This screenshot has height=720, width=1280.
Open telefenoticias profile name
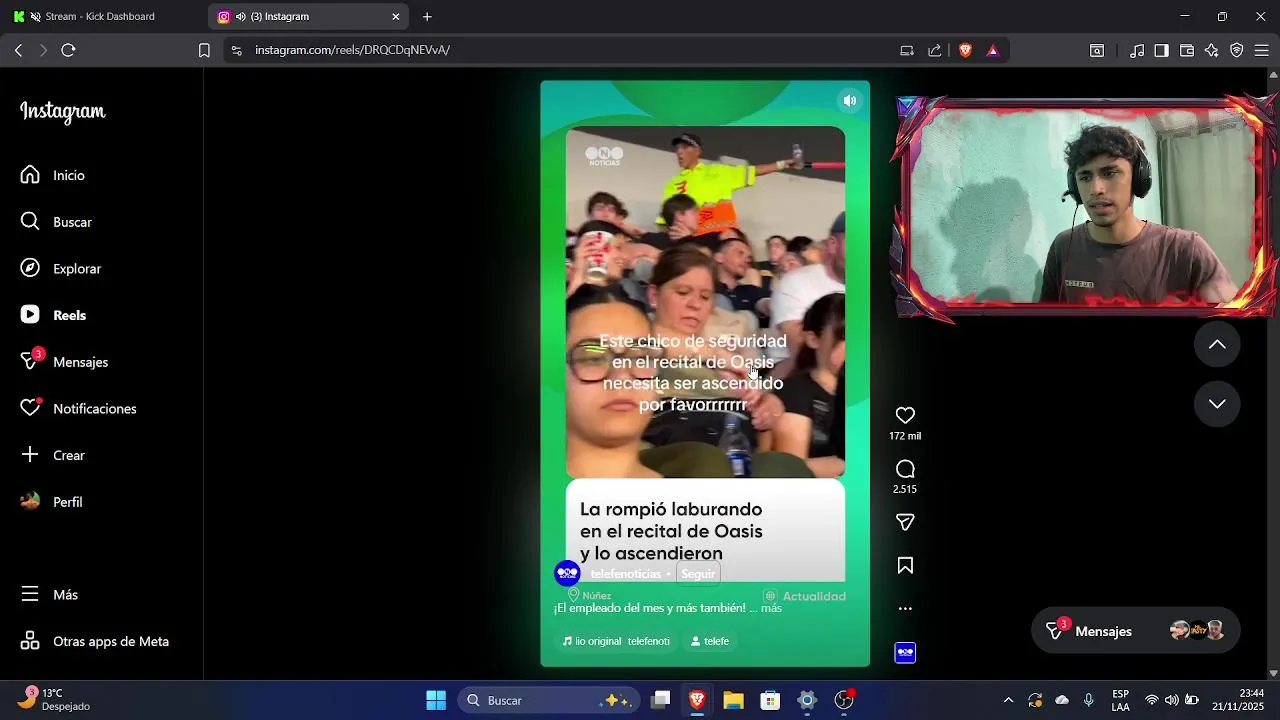point(625,574)
